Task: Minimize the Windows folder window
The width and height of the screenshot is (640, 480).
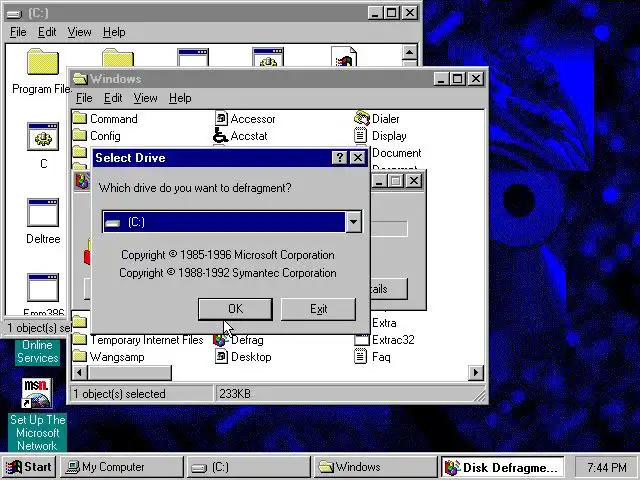Action: pyautogui.click(x=441, y=78)
